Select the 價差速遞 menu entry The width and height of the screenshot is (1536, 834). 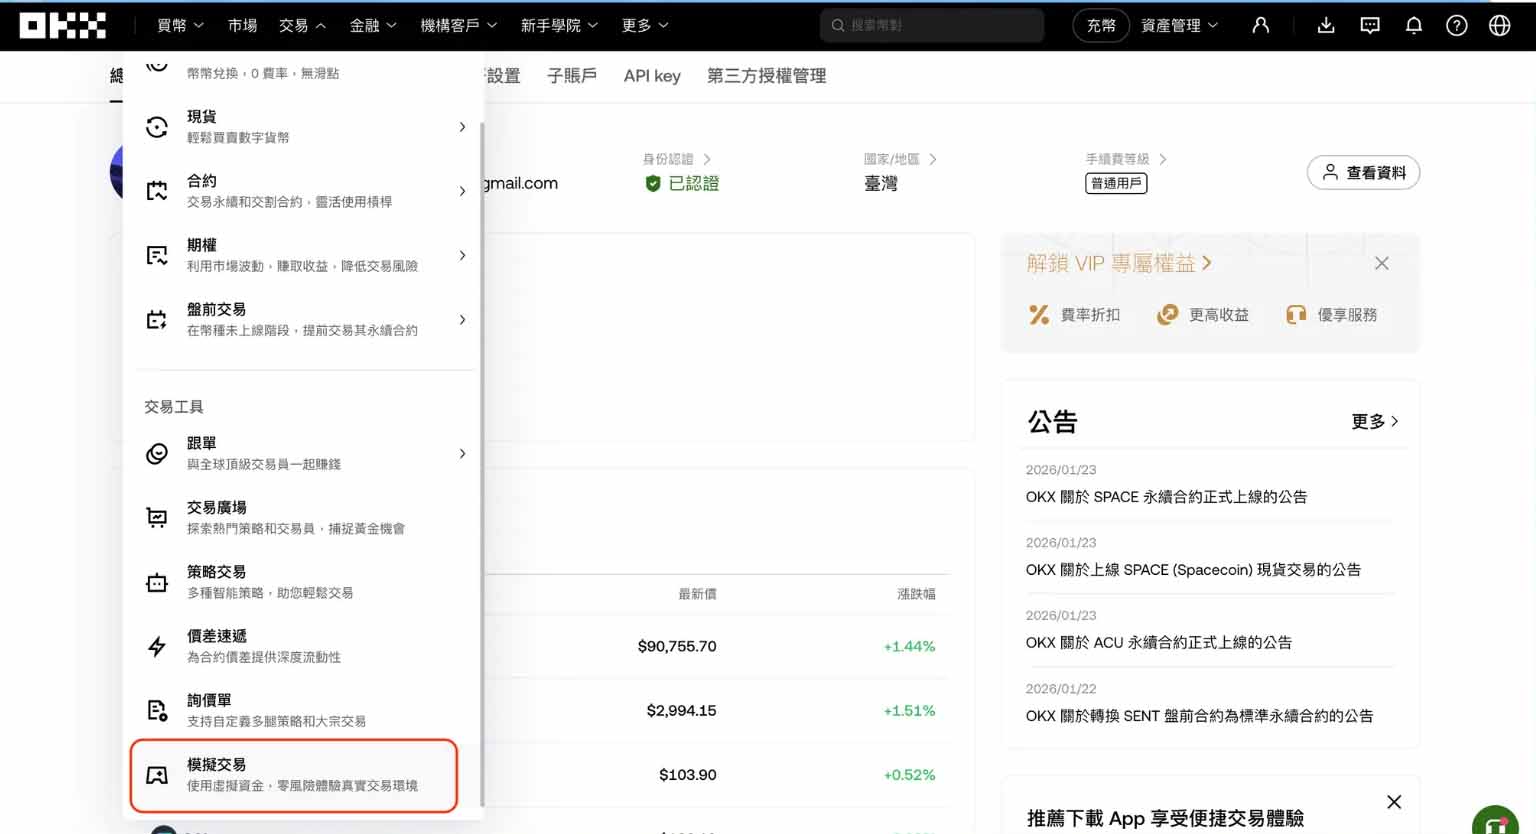301,646
